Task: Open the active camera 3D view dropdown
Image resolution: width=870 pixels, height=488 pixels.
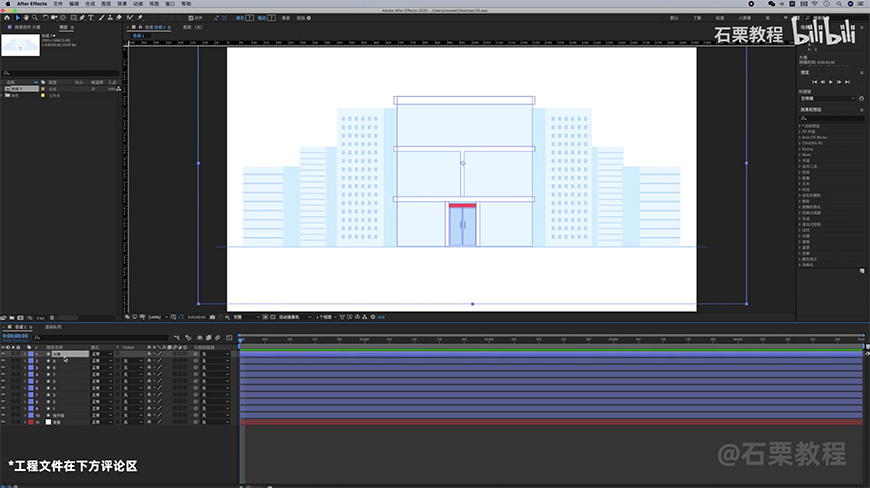Action: (294, 317)
